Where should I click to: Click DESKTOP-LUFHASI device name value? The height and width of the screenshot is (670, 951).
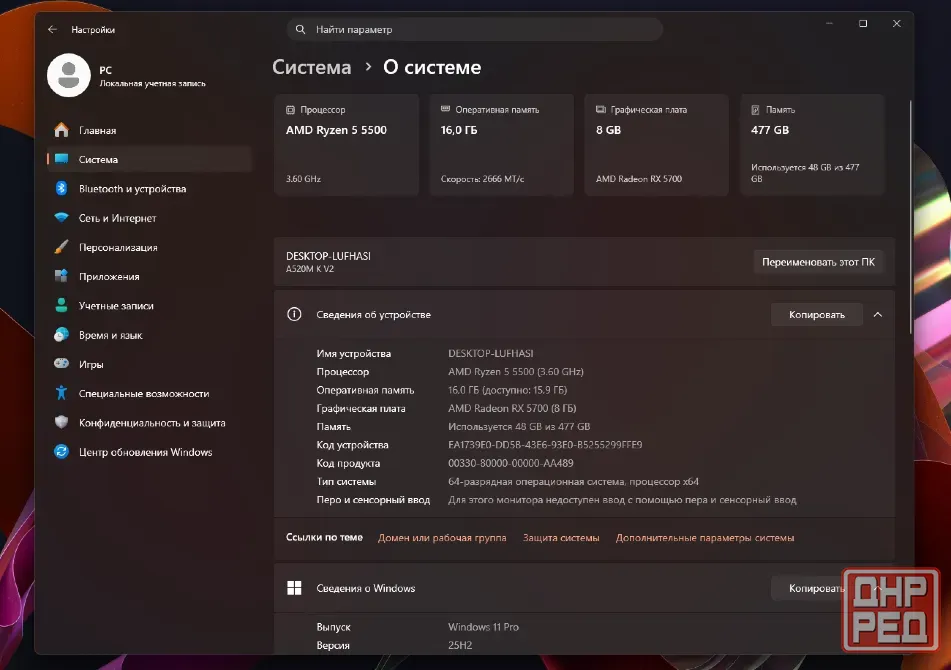[x=491, y=353]
